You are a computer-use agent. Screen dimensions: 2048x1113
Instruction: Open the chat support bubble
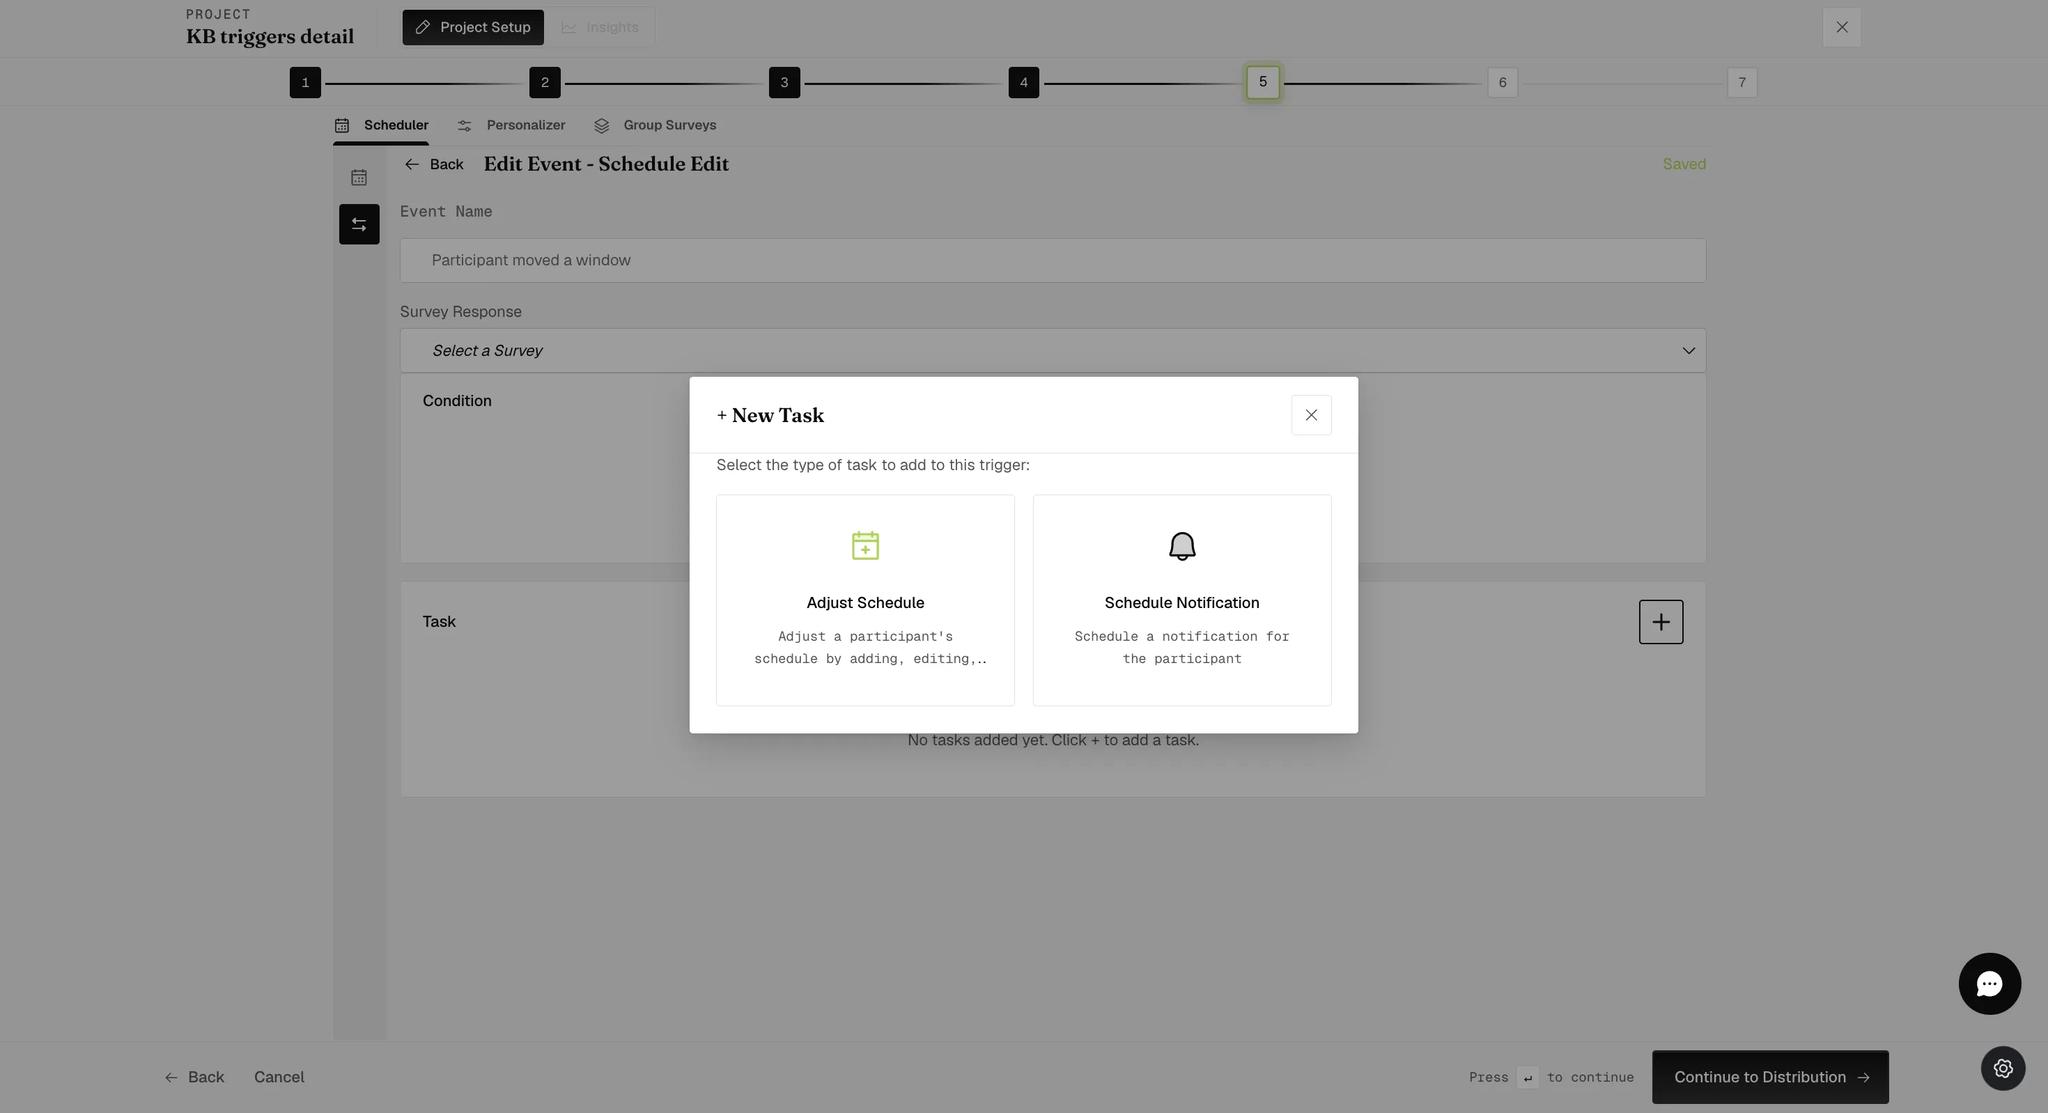pyautogui.click(x=1989, y=984)
